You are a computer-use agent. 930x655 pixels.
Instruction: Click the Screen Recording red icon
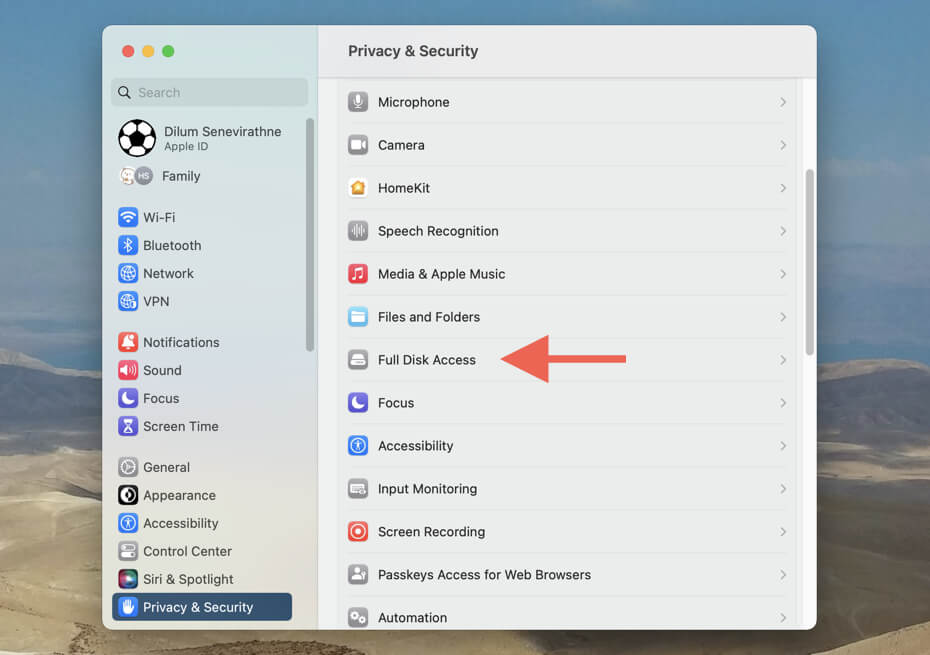pyautogui.click(x=358, y=532)
